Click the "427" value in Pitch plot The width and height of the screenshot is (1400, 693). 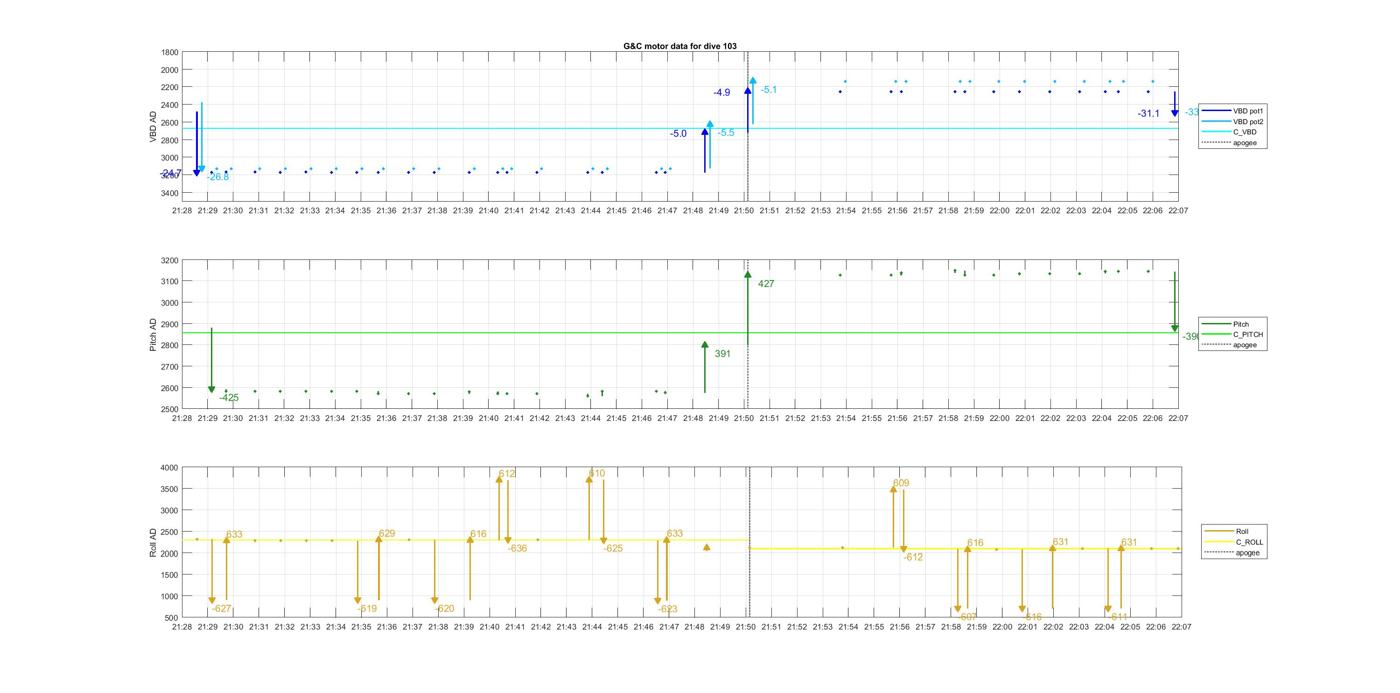766,284
